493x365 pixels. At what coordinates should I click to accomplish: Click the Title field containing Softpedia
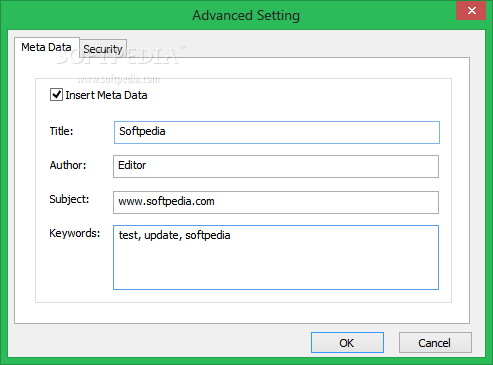pyautogui.click(x=277, y=132)
